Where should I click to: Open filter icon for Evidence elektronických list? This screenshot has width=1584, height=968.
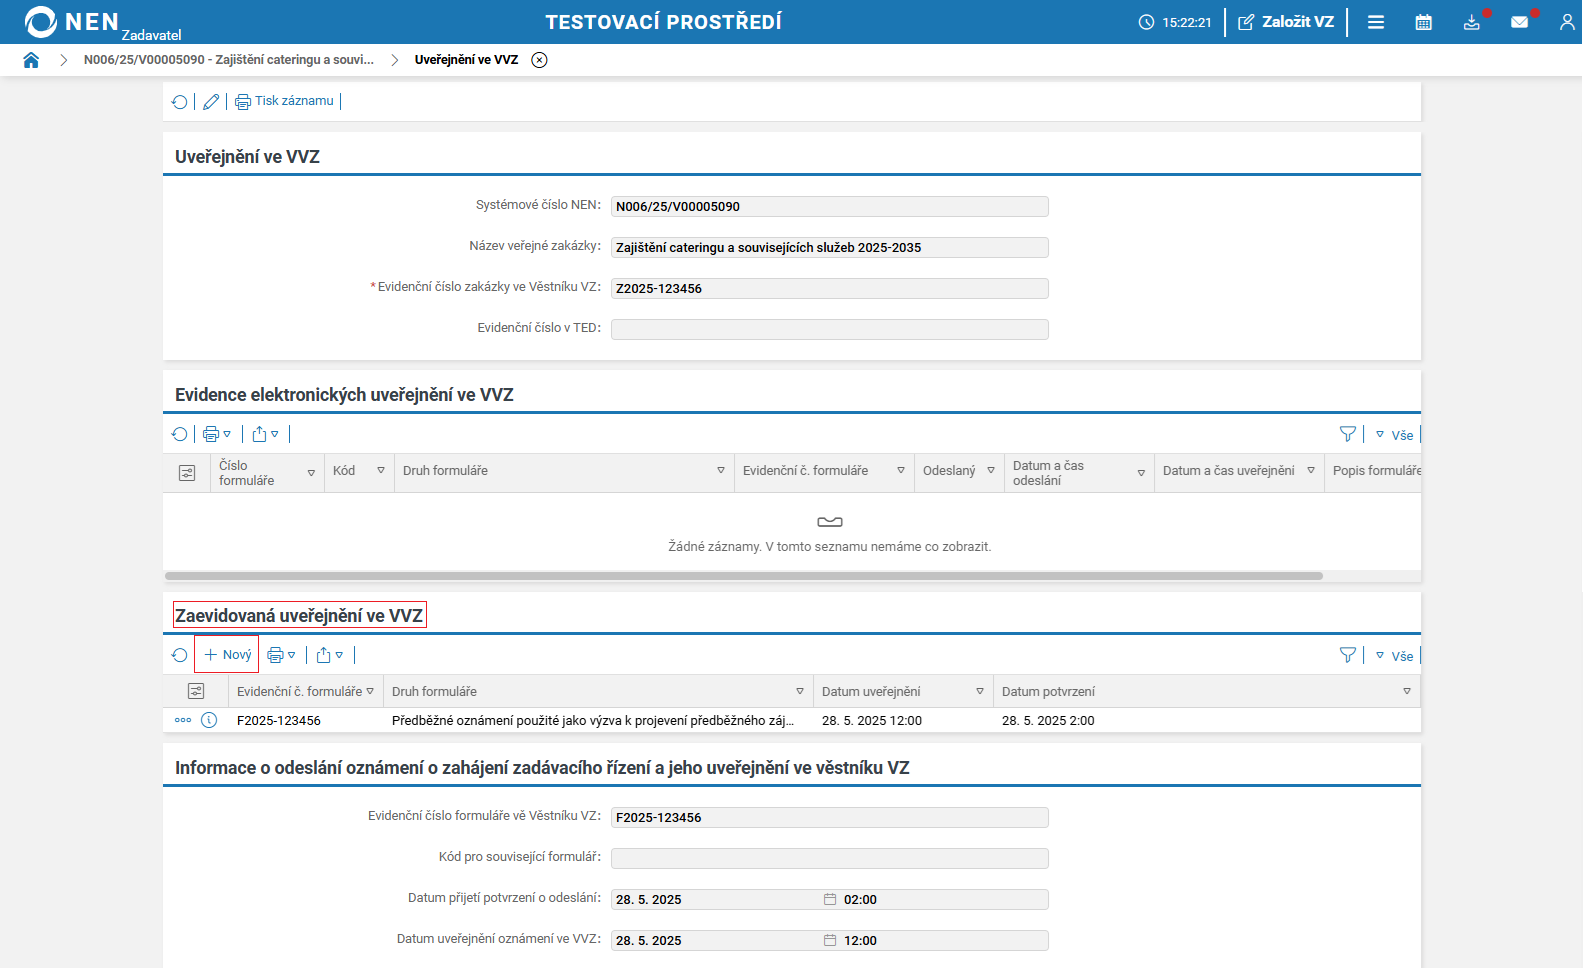tap(1348, 434)
